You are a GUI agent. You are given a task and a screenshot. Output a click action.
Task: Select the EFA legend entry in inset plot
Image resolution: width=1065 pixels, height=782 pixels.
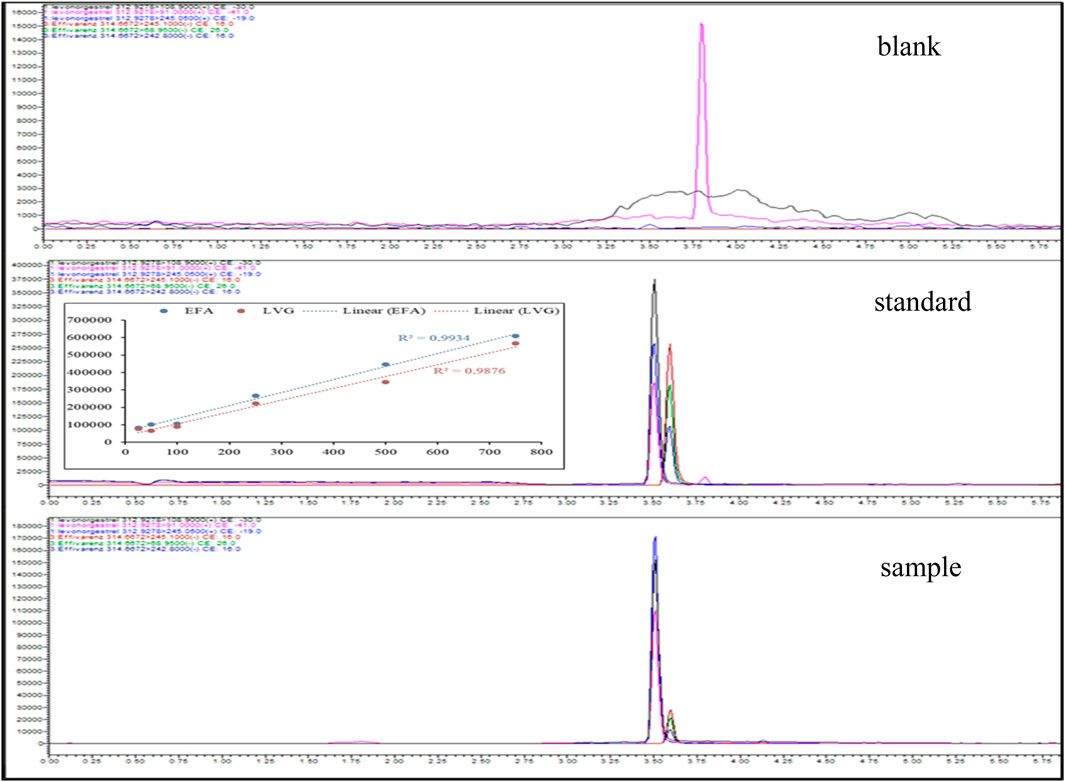tap(187, 310)
